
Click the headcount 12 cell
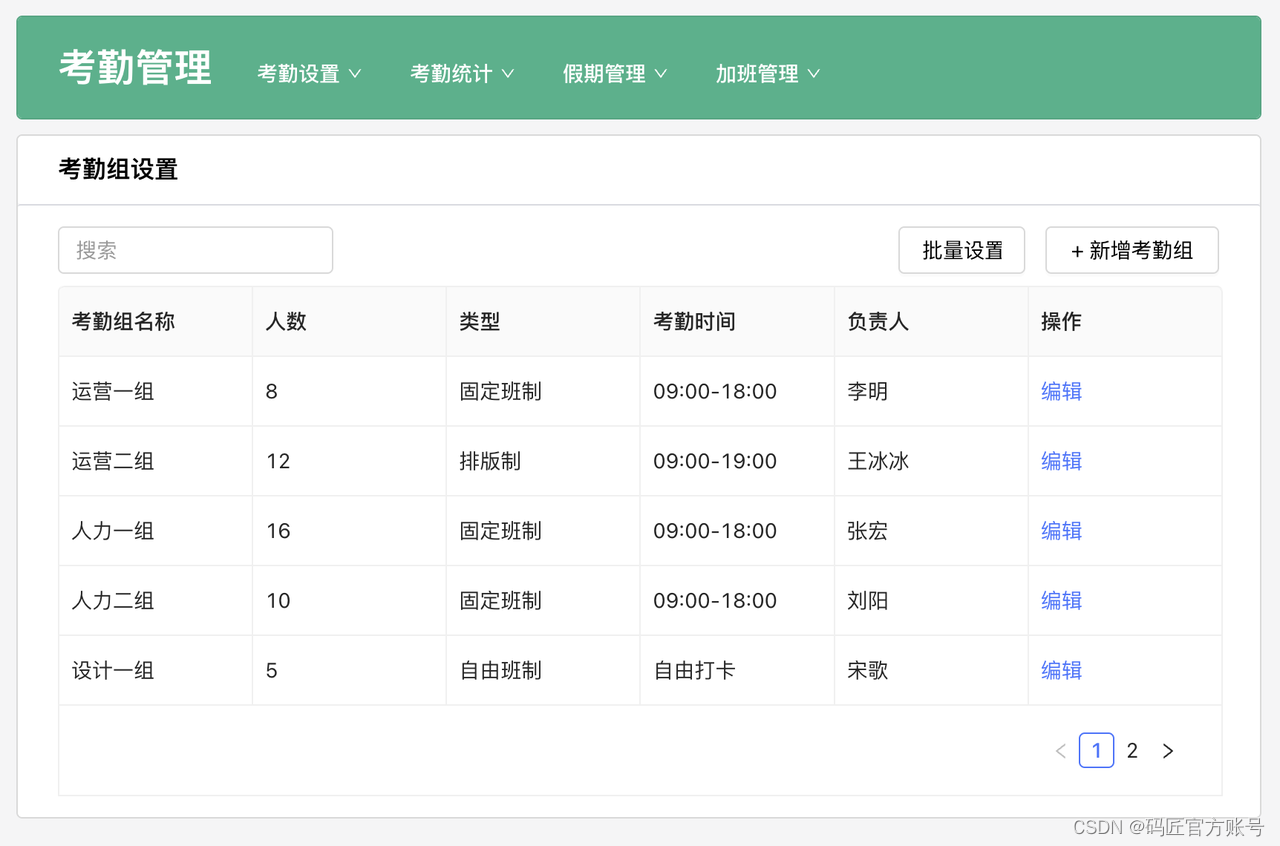pyautogui.click(x=349, y=461)
